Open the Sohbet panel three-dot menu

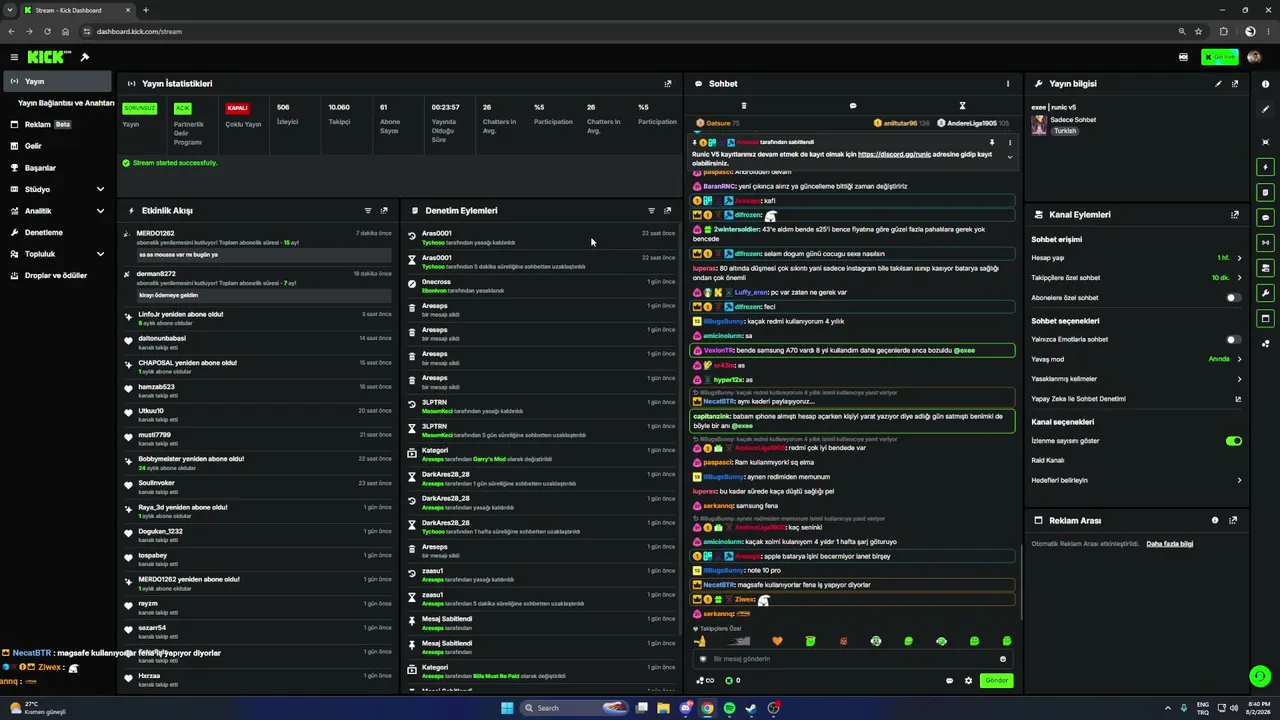pyautogui.click(x=1008, y=84)
